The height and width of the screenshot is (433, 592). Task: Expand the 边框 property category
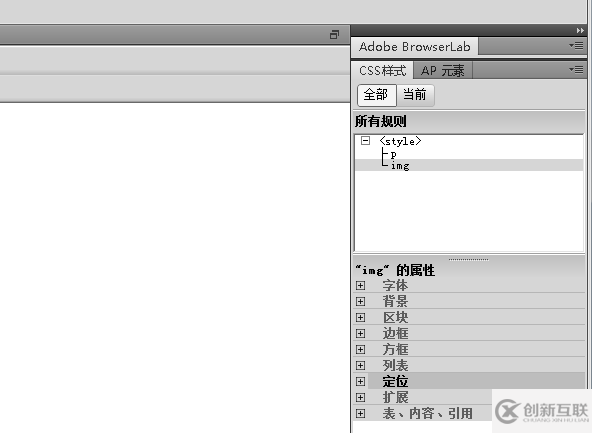[360, 333]
